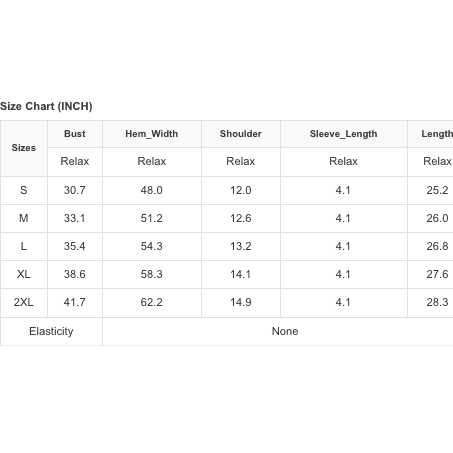Click the Size Chart (INCH) heading
Image resolution: width=453 pixels, height=453 pixels.
coord(46,106)
